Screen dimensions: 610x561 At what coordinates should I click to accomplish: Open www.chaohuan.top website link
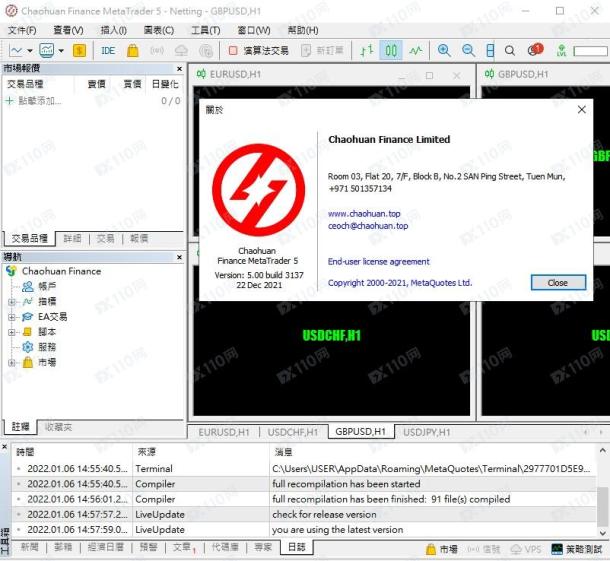364,214
